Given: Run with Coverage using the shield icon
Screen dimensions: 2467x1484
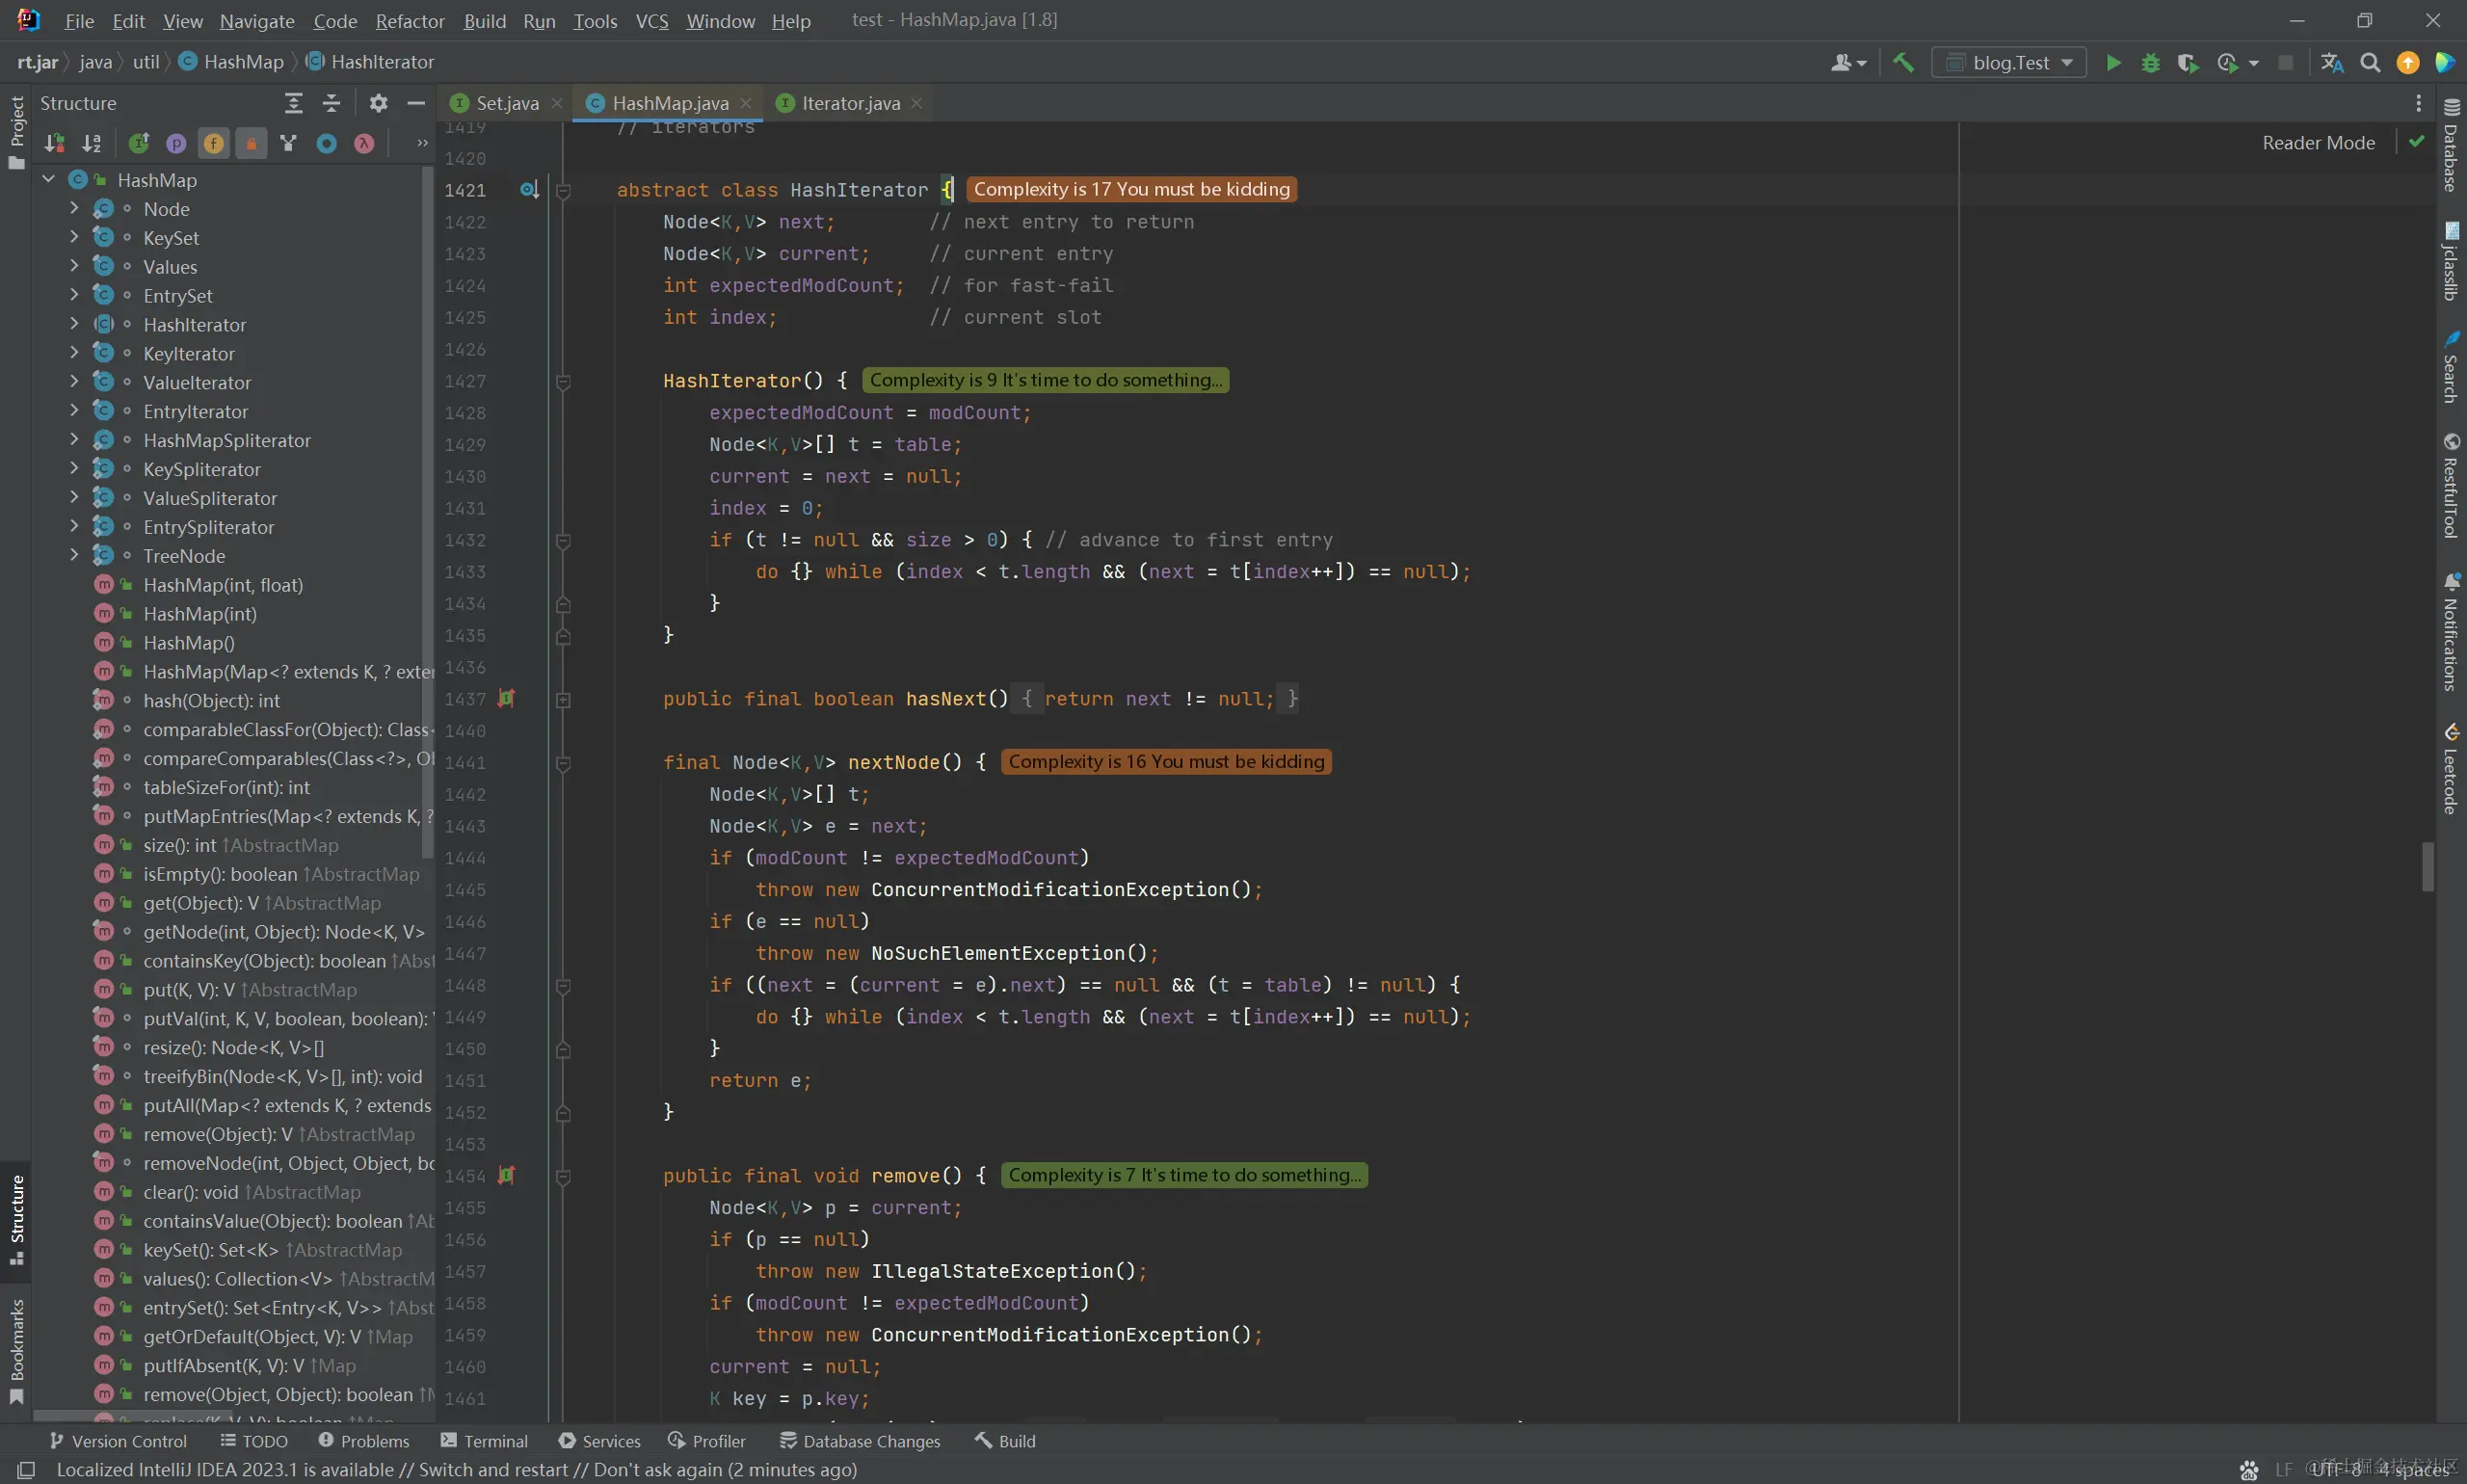Looking at the screenshot, I should (2187, 63).
